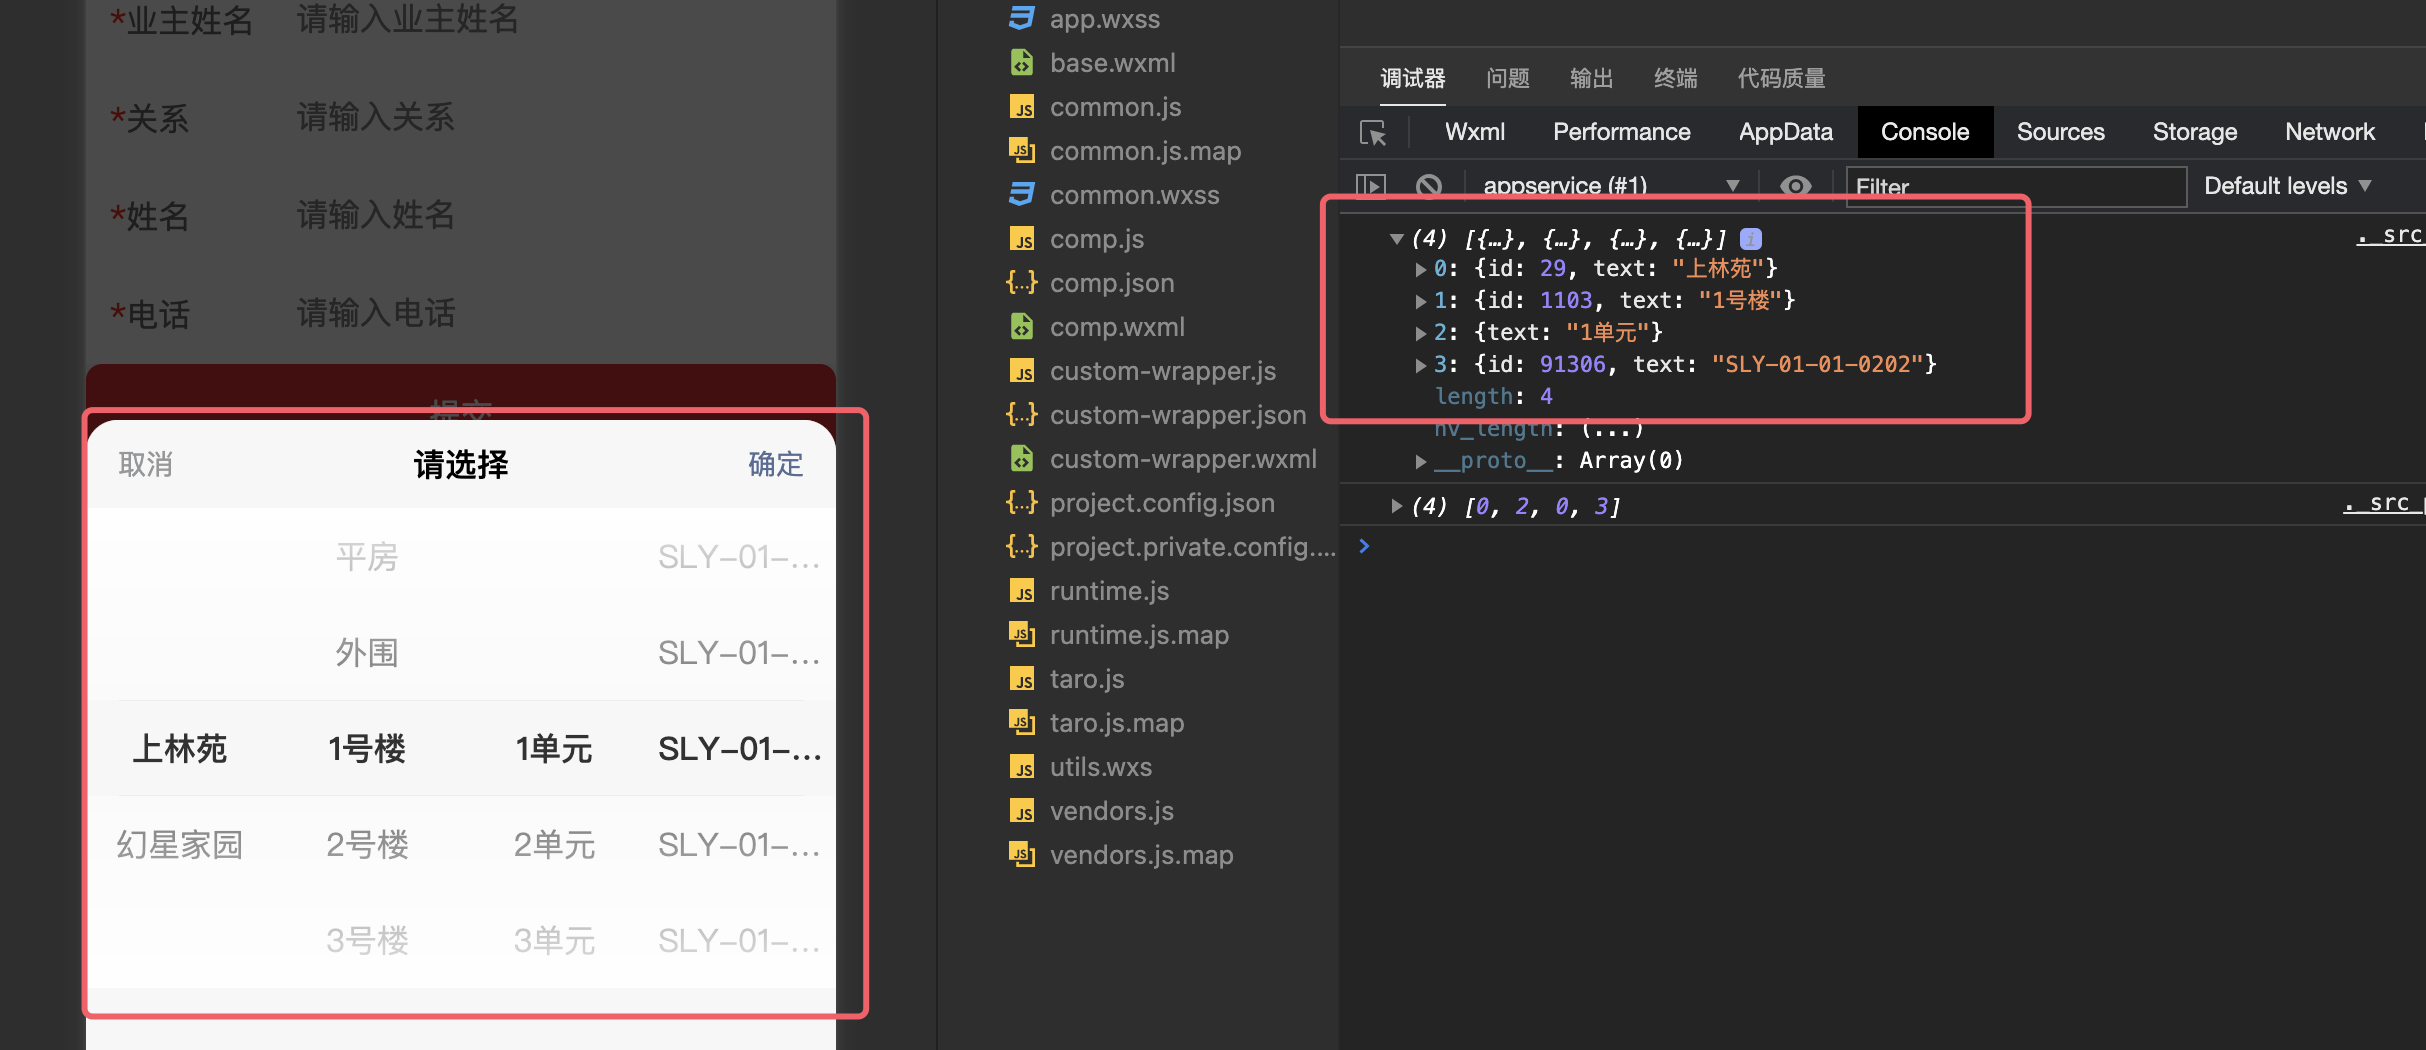Open the Default levels dropdown
The image size is (2426, 1050).
[2289, 185]
